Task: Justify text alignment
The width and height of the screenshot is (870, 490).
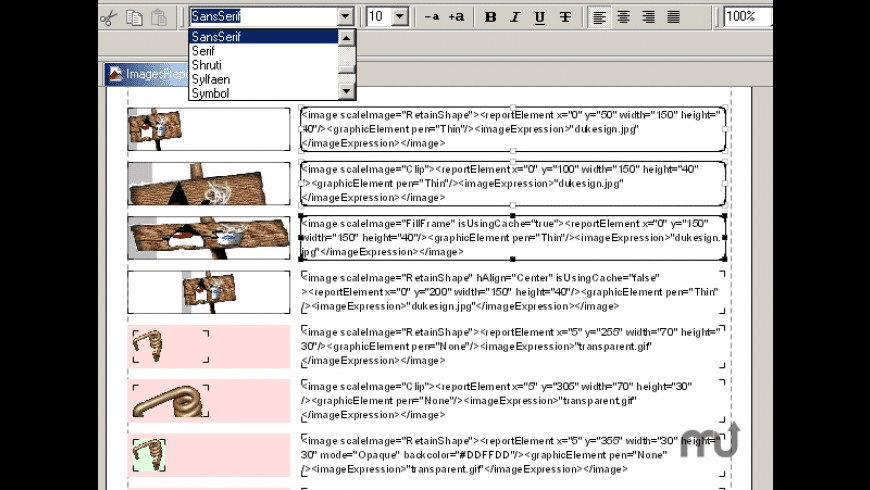Action: click(673, 17)
